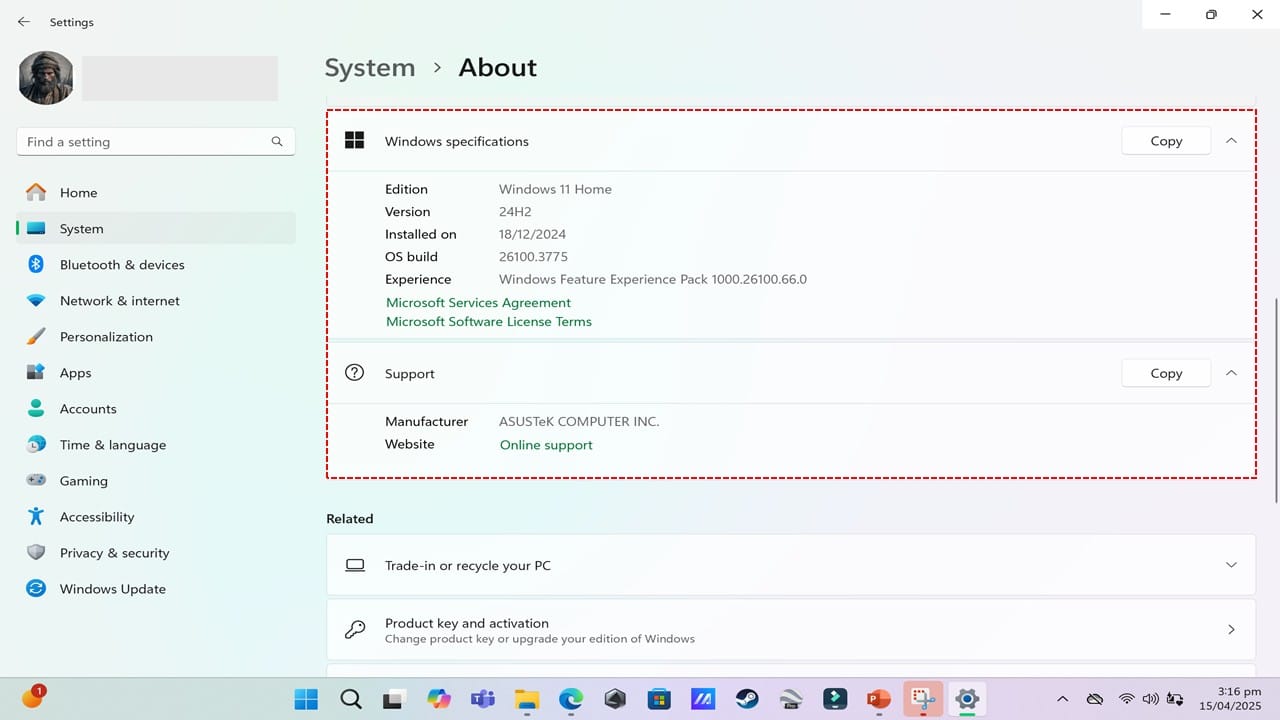
Task: Click the question mark Support icon
Action: point(354,372)
